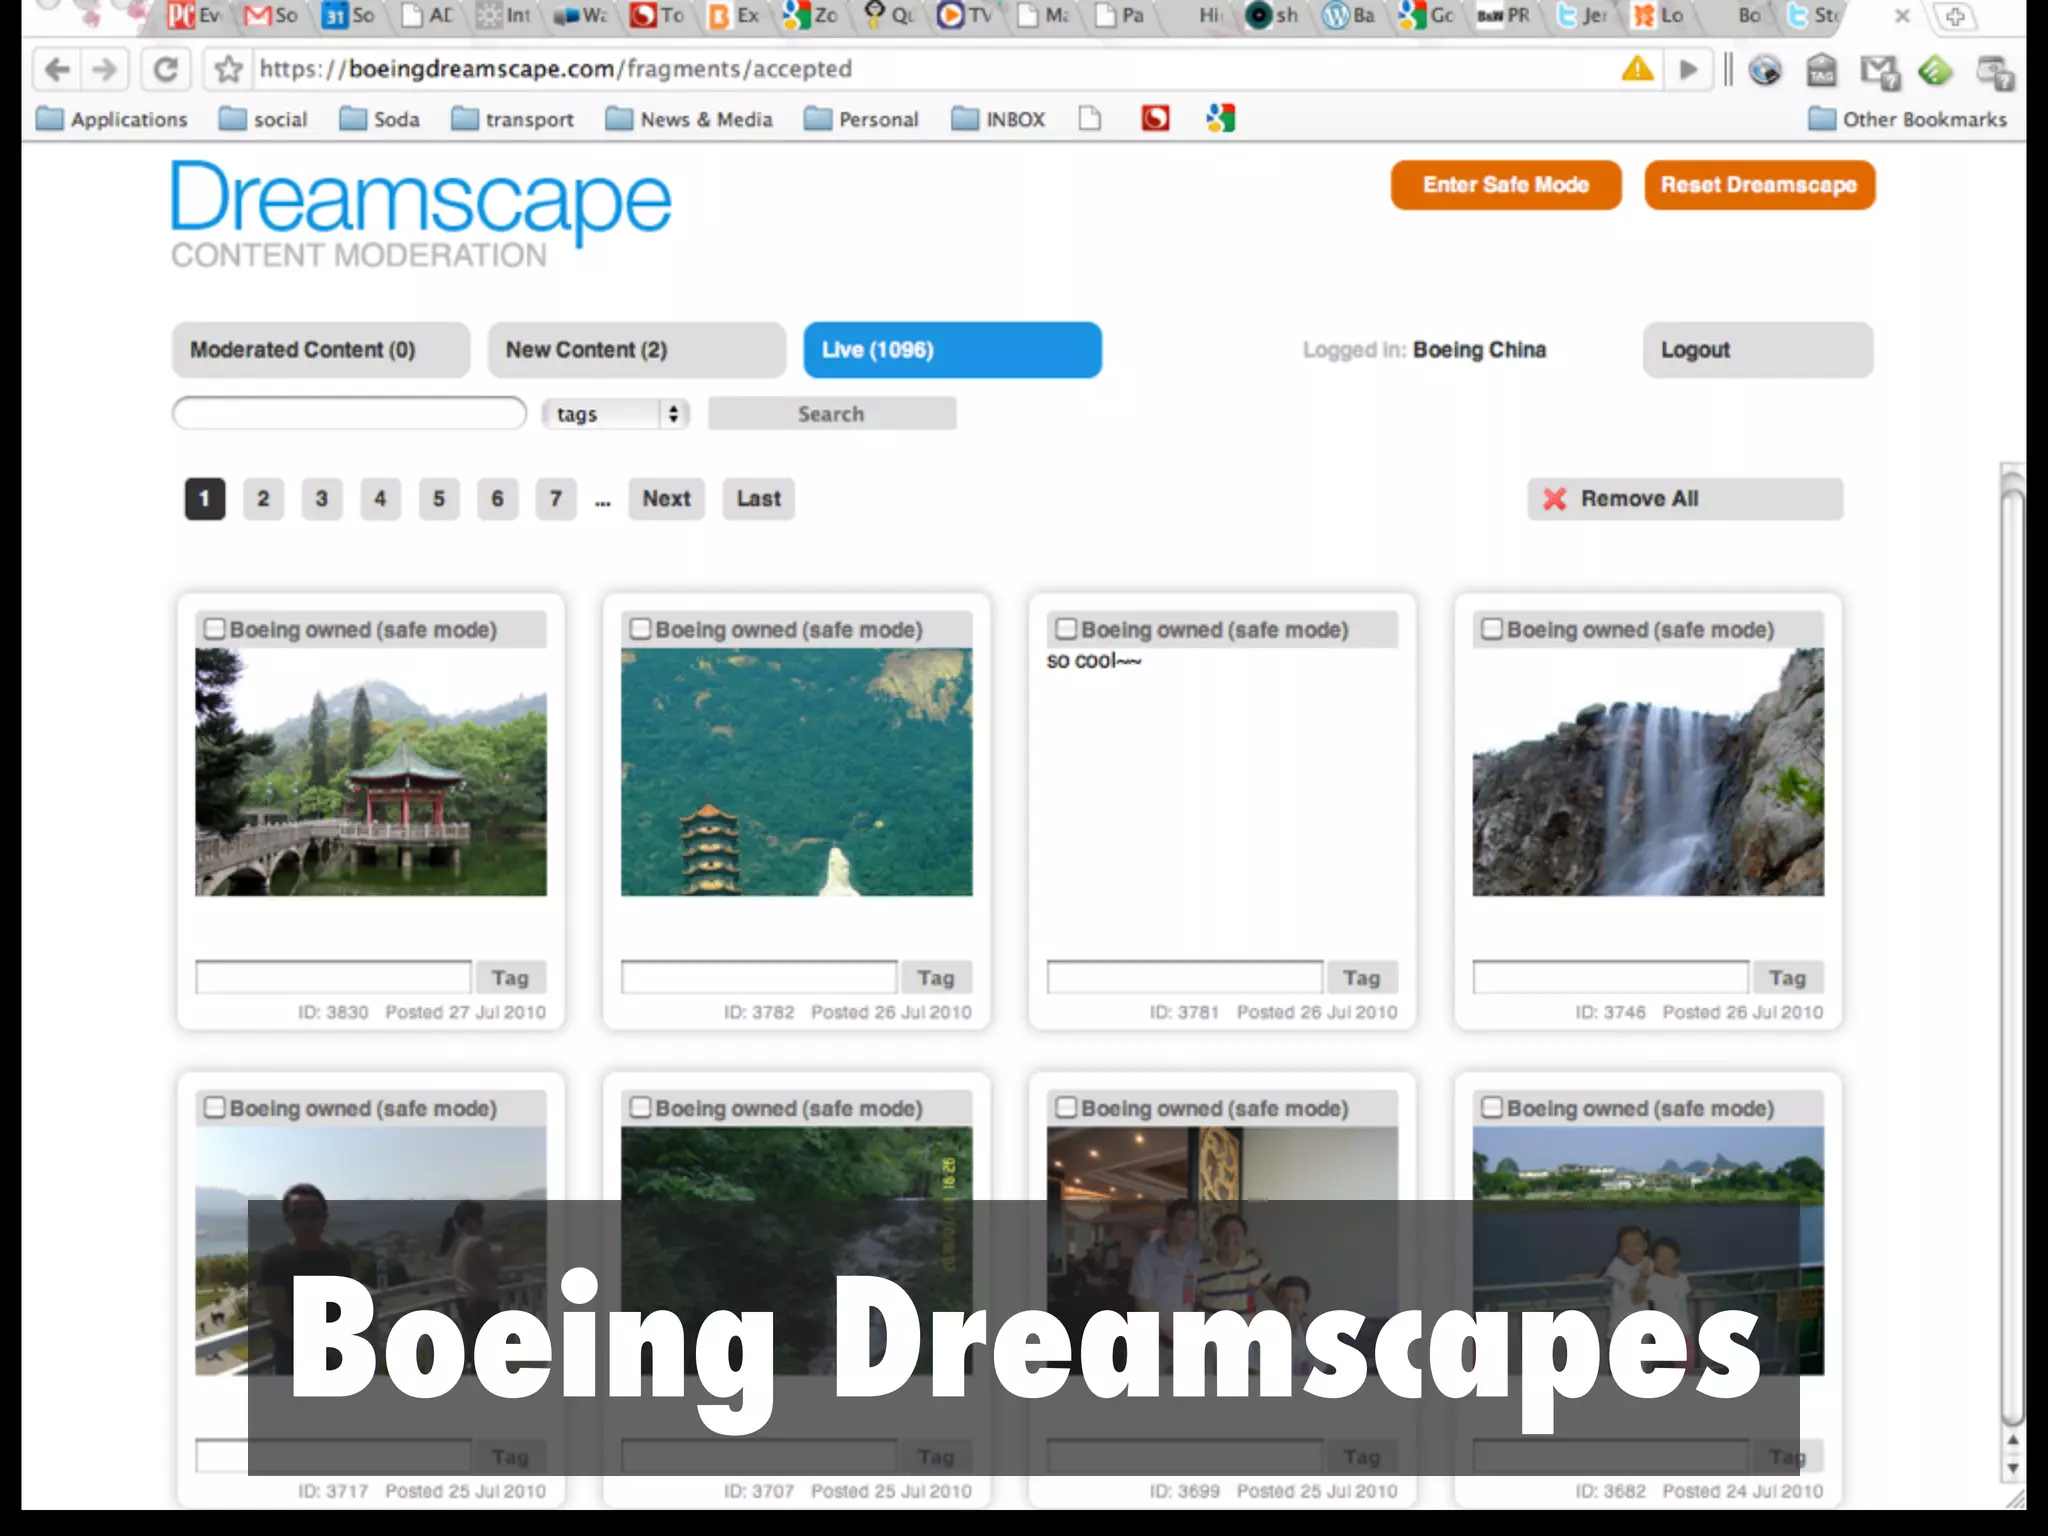
Task: Open the INBOX bookmarks folder
Action: tap(998, 119)
